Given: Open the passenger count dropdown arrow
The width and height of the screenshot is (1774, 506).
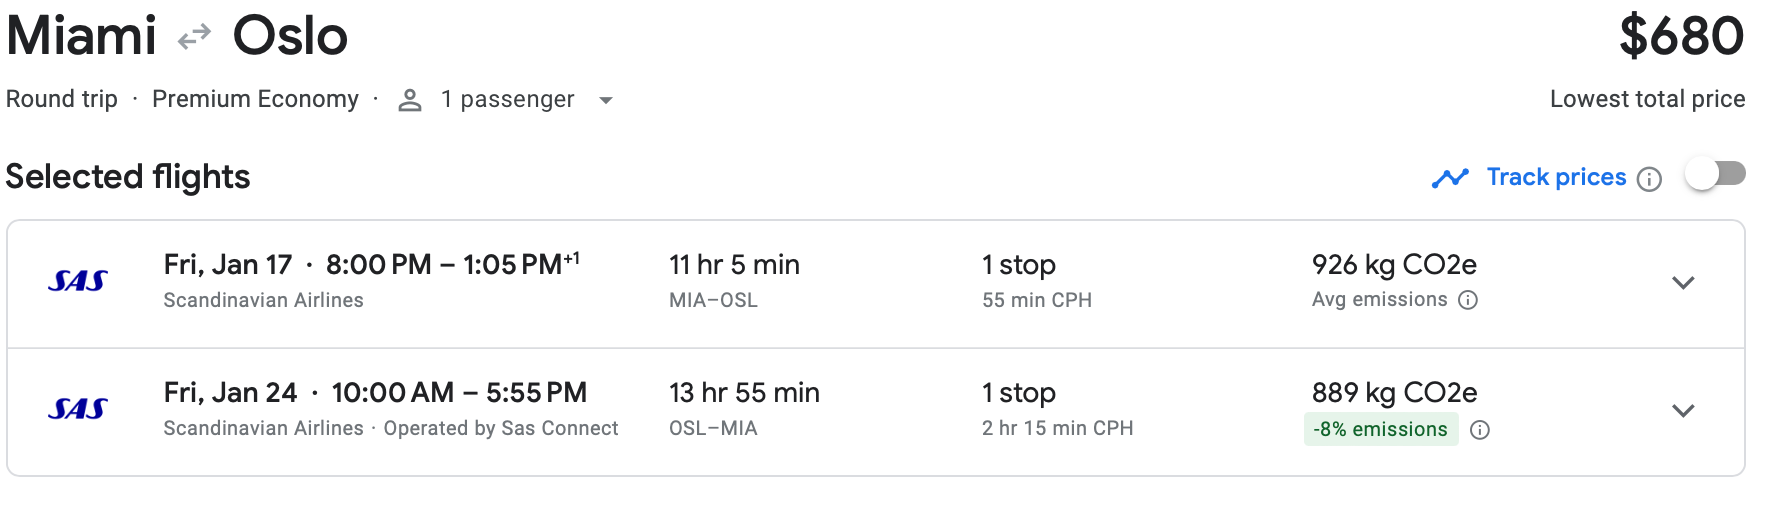Looking at the screenshot, I should [x=605, y=100].
